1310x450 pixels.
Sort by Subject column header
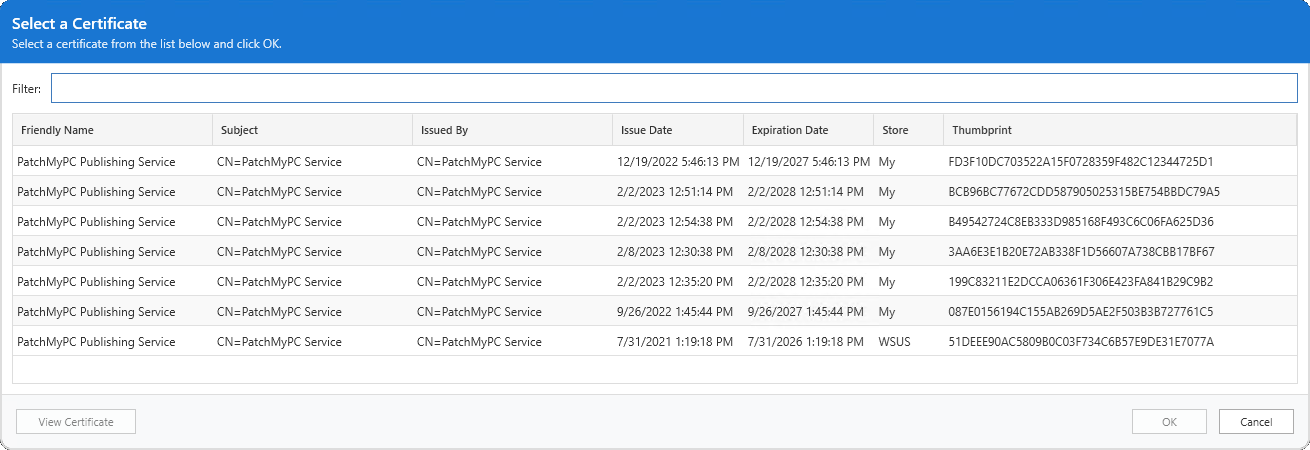pos(312,130)
